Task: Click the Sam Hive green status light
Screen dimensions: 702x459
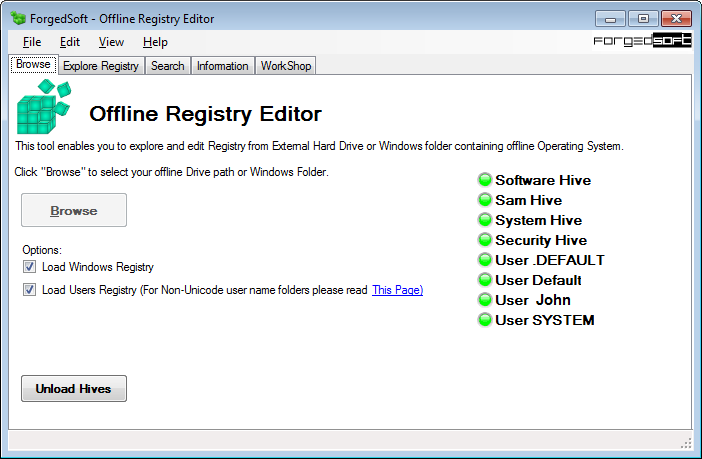Action: point(485,200)
